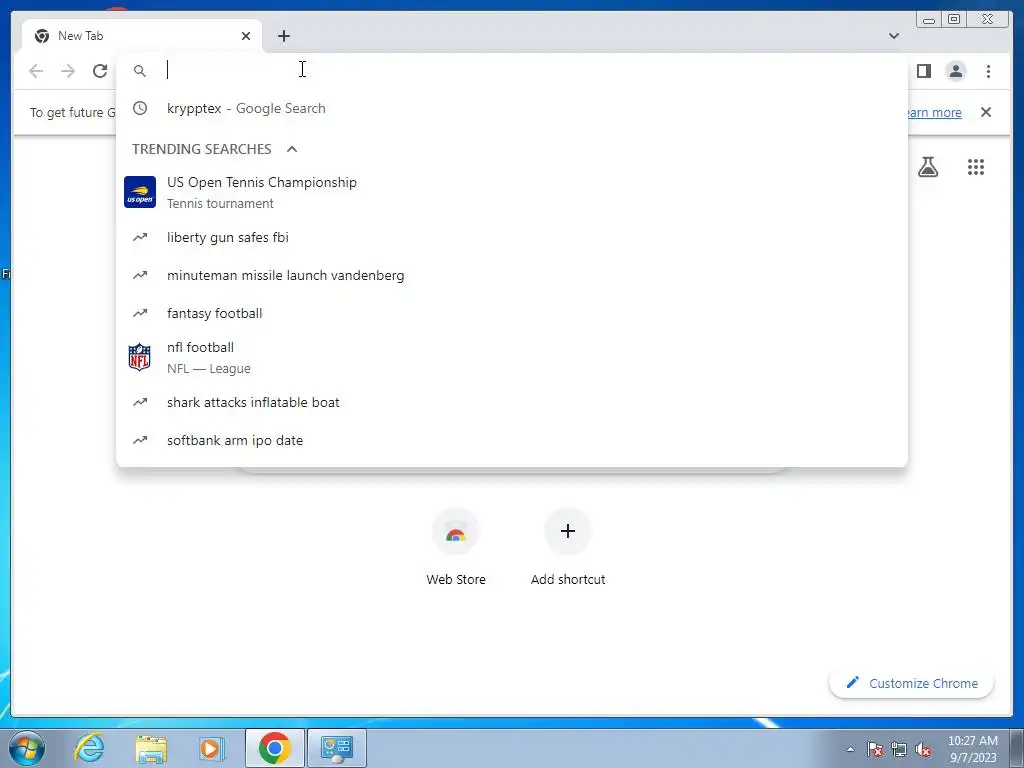Screen dimensions: 1024x768
Task: Click the muted volume speaker icon
Action: pos(923,749)
